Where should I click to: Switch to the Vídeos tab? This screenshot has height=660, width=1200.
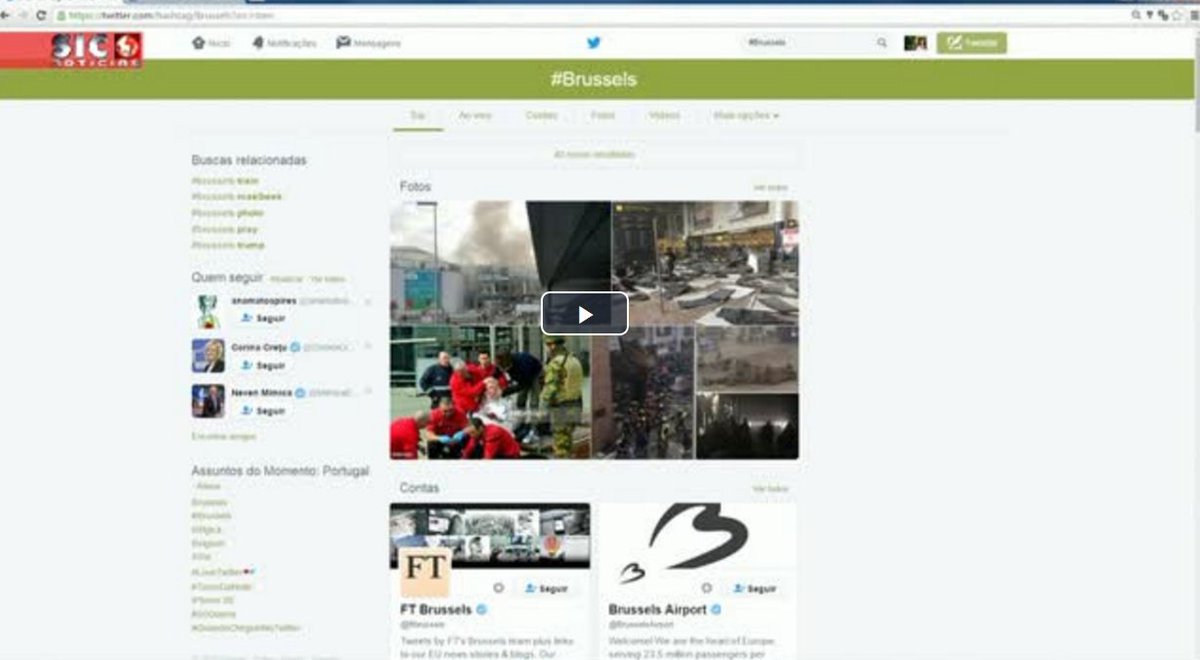coord(664,116)
